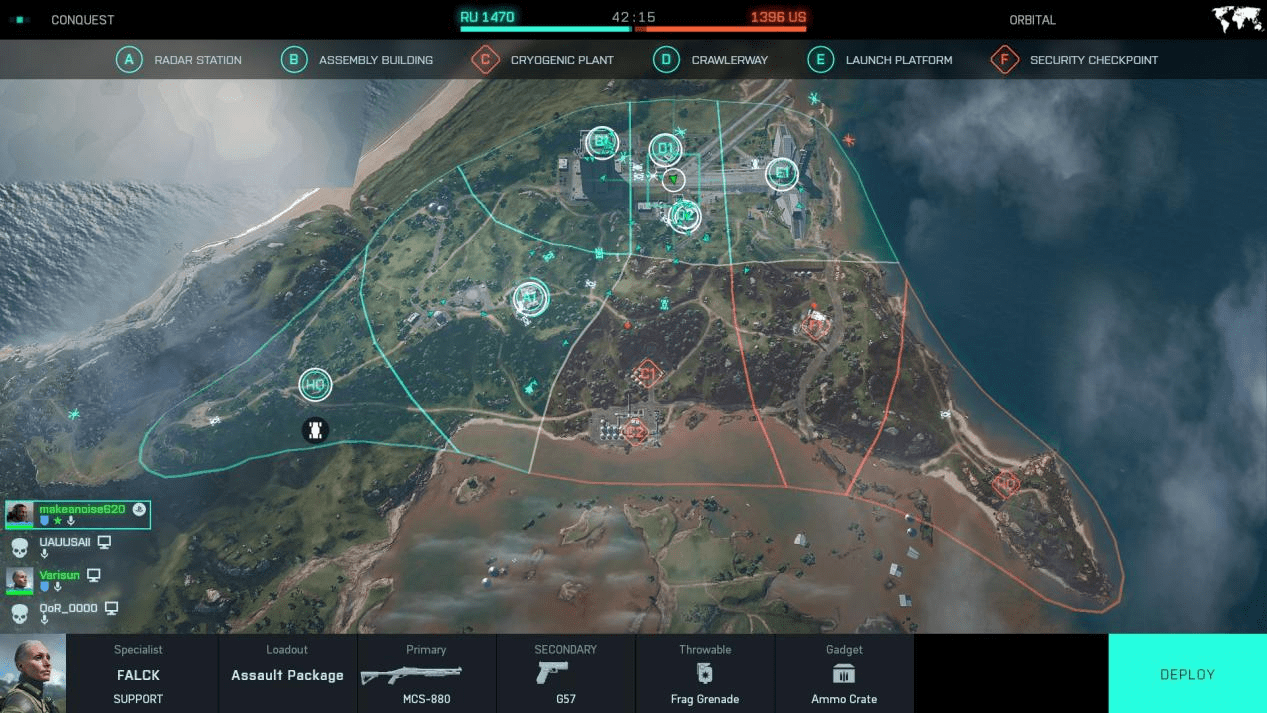Change Gadget Ammo Crate slot
The image size is (1267, 713).
tap(844, 673)
